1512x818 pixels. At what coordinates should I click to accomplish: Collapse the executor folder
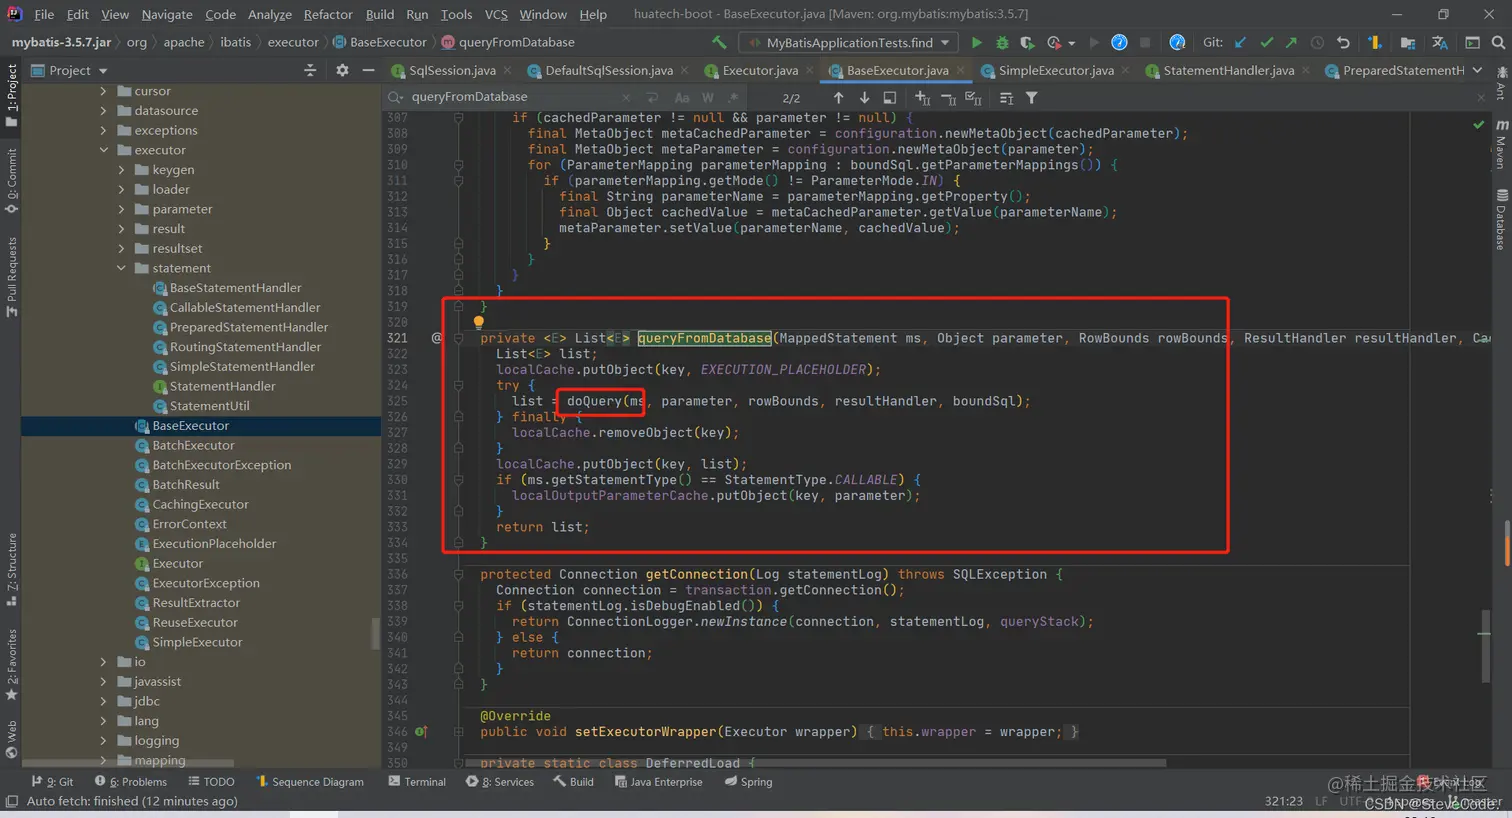103,150
